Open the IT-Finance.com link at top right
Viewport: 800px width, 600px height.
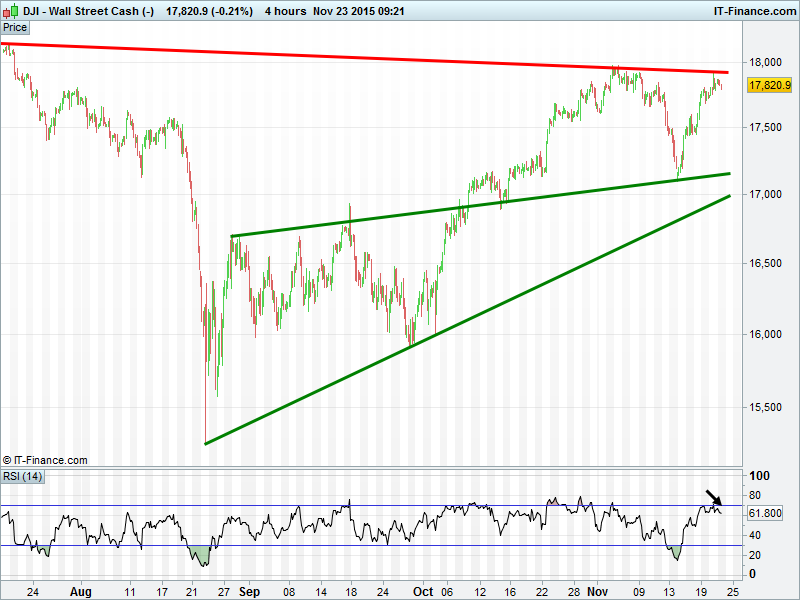pos(755,11)
